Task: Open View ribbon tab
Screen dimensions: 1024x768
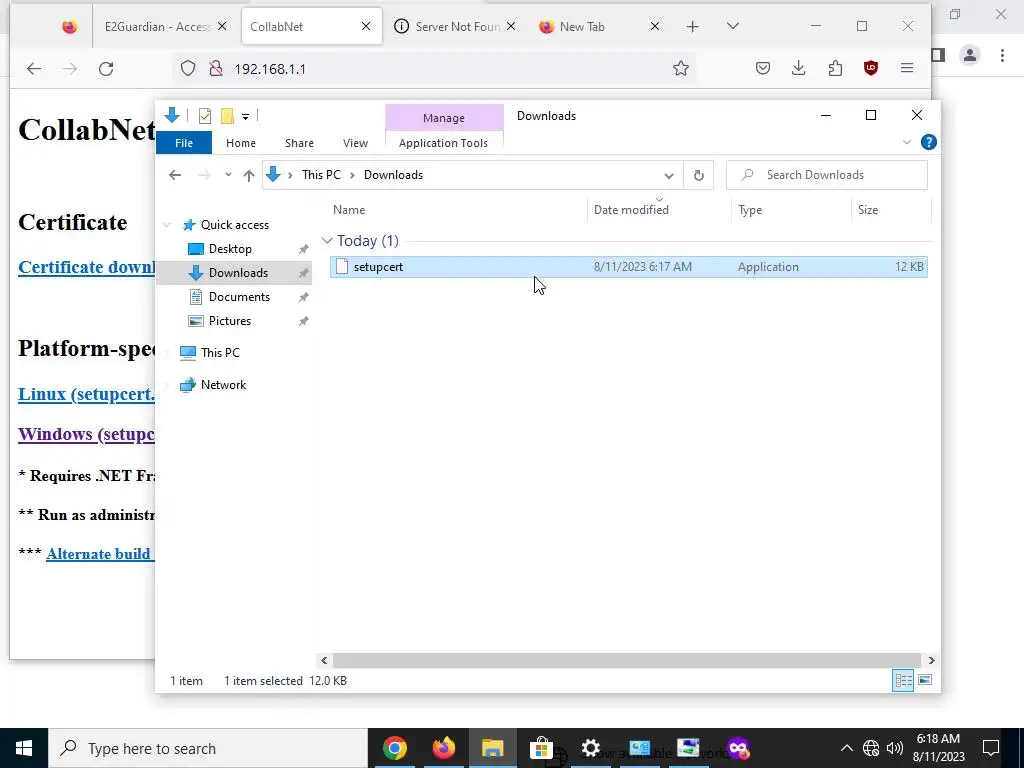Action: tap(355, 143)
